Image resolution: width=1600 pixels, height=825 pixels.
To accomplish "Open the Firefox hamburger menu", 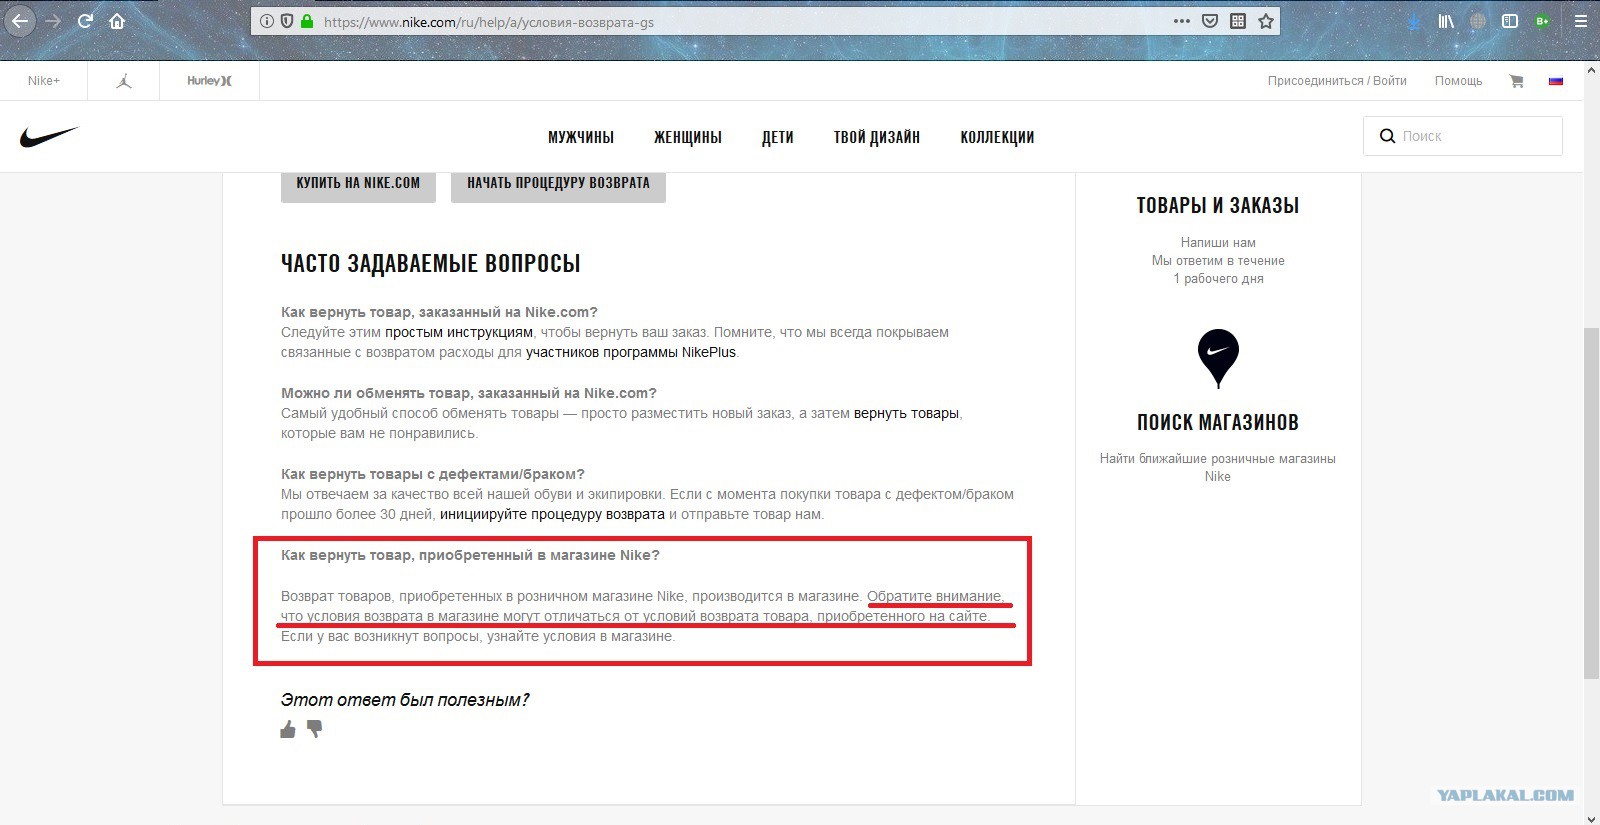I will click(x=1581, y=21).
